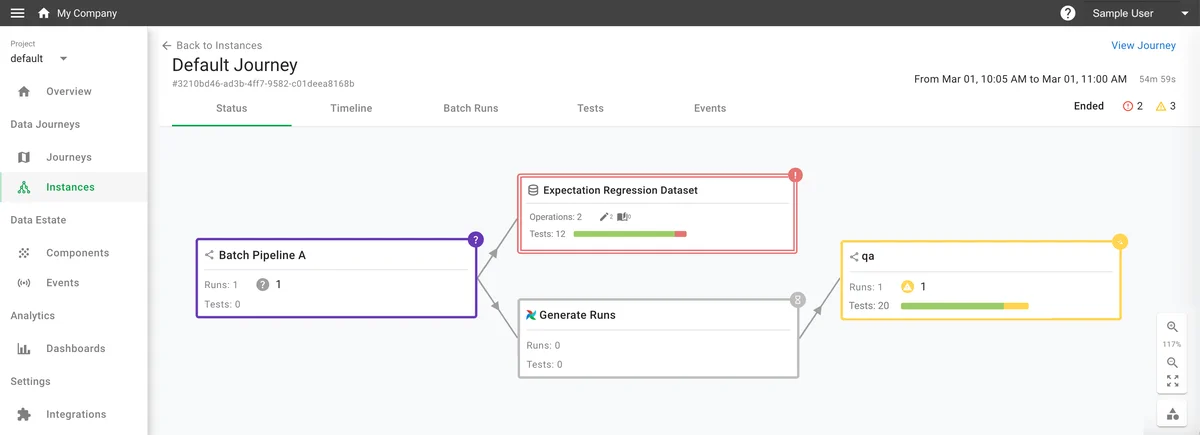Zoom in on the journey graph
Image resolution: width=1200 pixels, height=435 pixels.
[1172, 327]
